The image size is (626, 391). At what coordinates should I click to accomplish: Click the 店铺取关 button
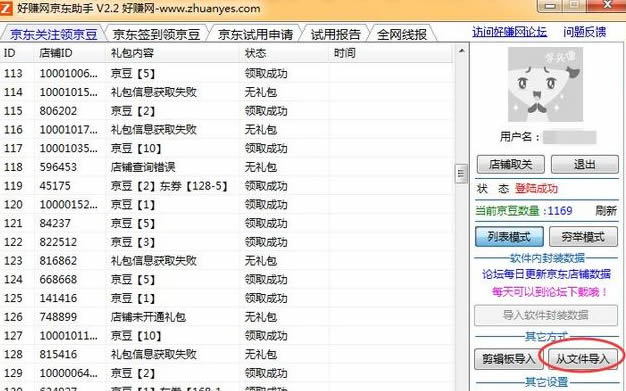point(511,164)
